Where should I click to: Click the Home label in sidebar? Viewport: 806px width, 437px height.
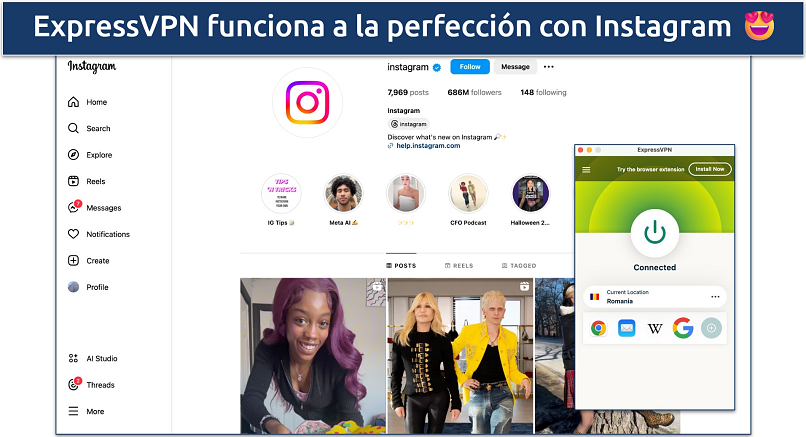pyautogui.click(x=97, y=102)
